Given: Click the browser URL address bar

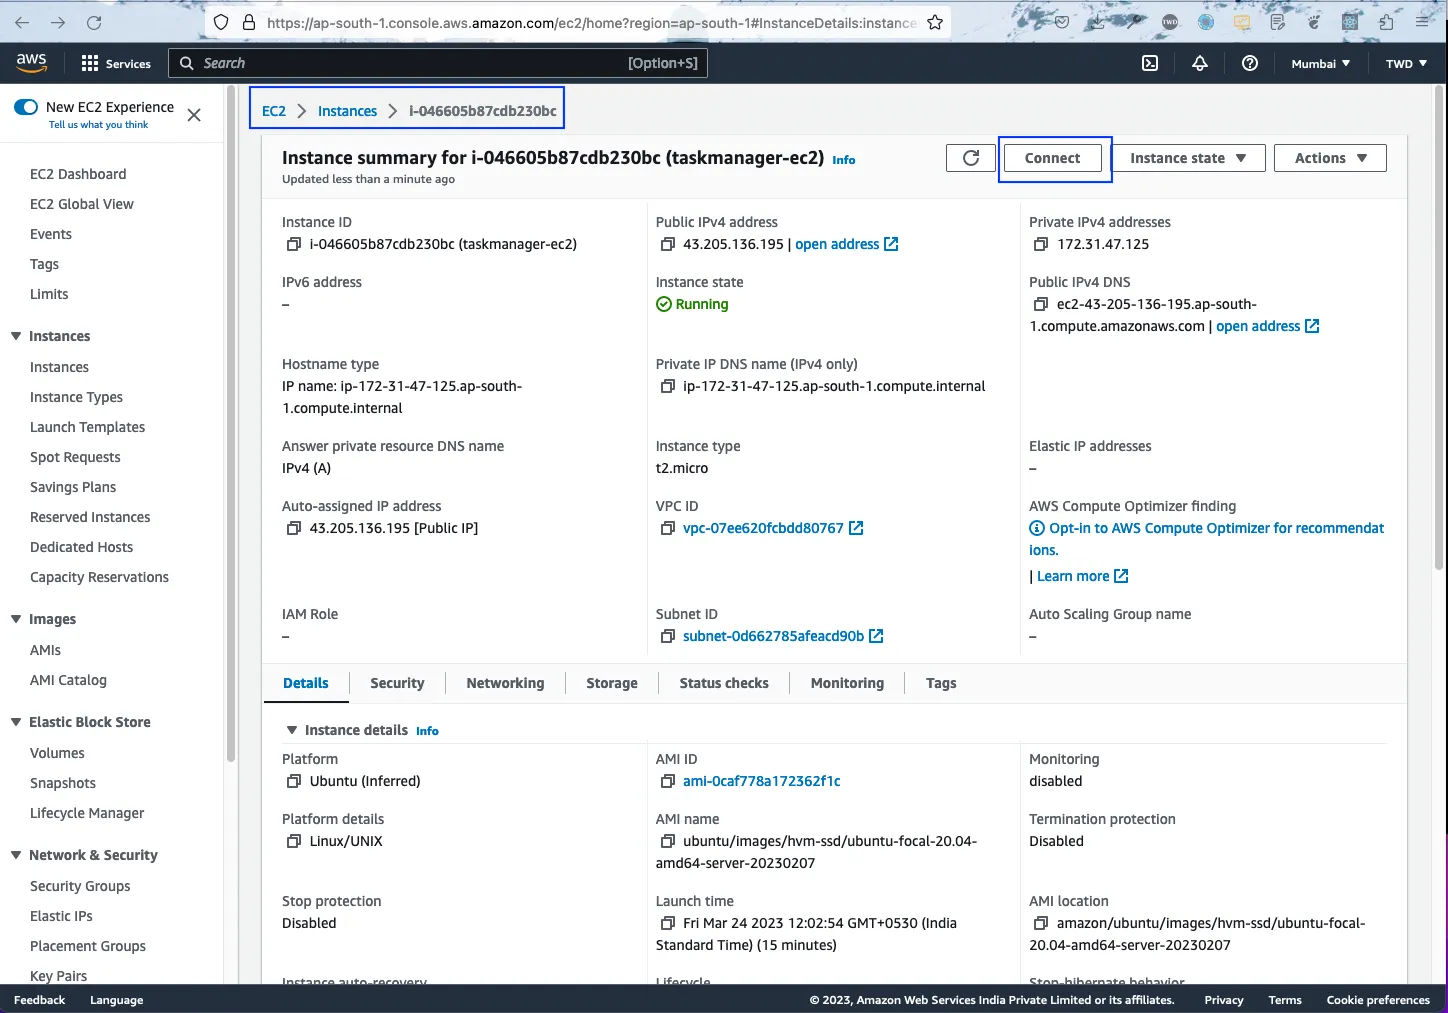Looking at the screenshot, I should tap(590, 22).
